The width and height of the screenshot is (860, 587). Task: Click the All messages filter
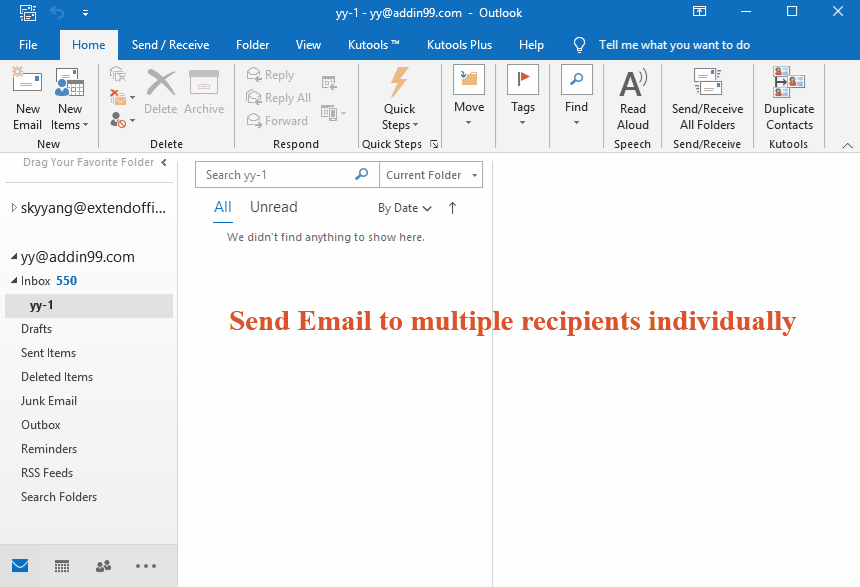pyautogui.click(x=222, y=207)
